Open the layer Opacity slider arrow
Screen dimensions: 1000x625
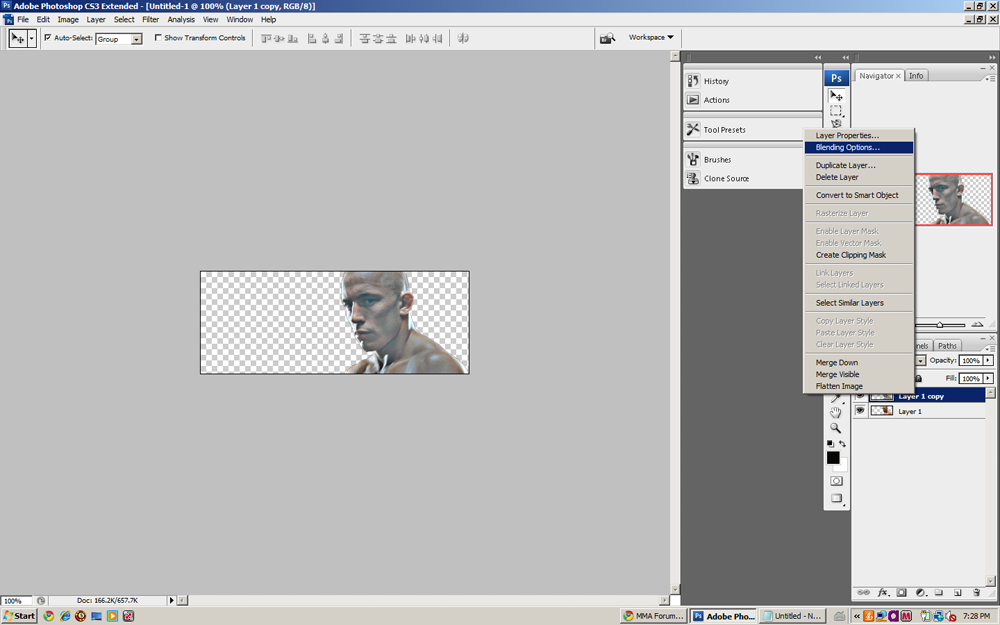coord(988,360)
